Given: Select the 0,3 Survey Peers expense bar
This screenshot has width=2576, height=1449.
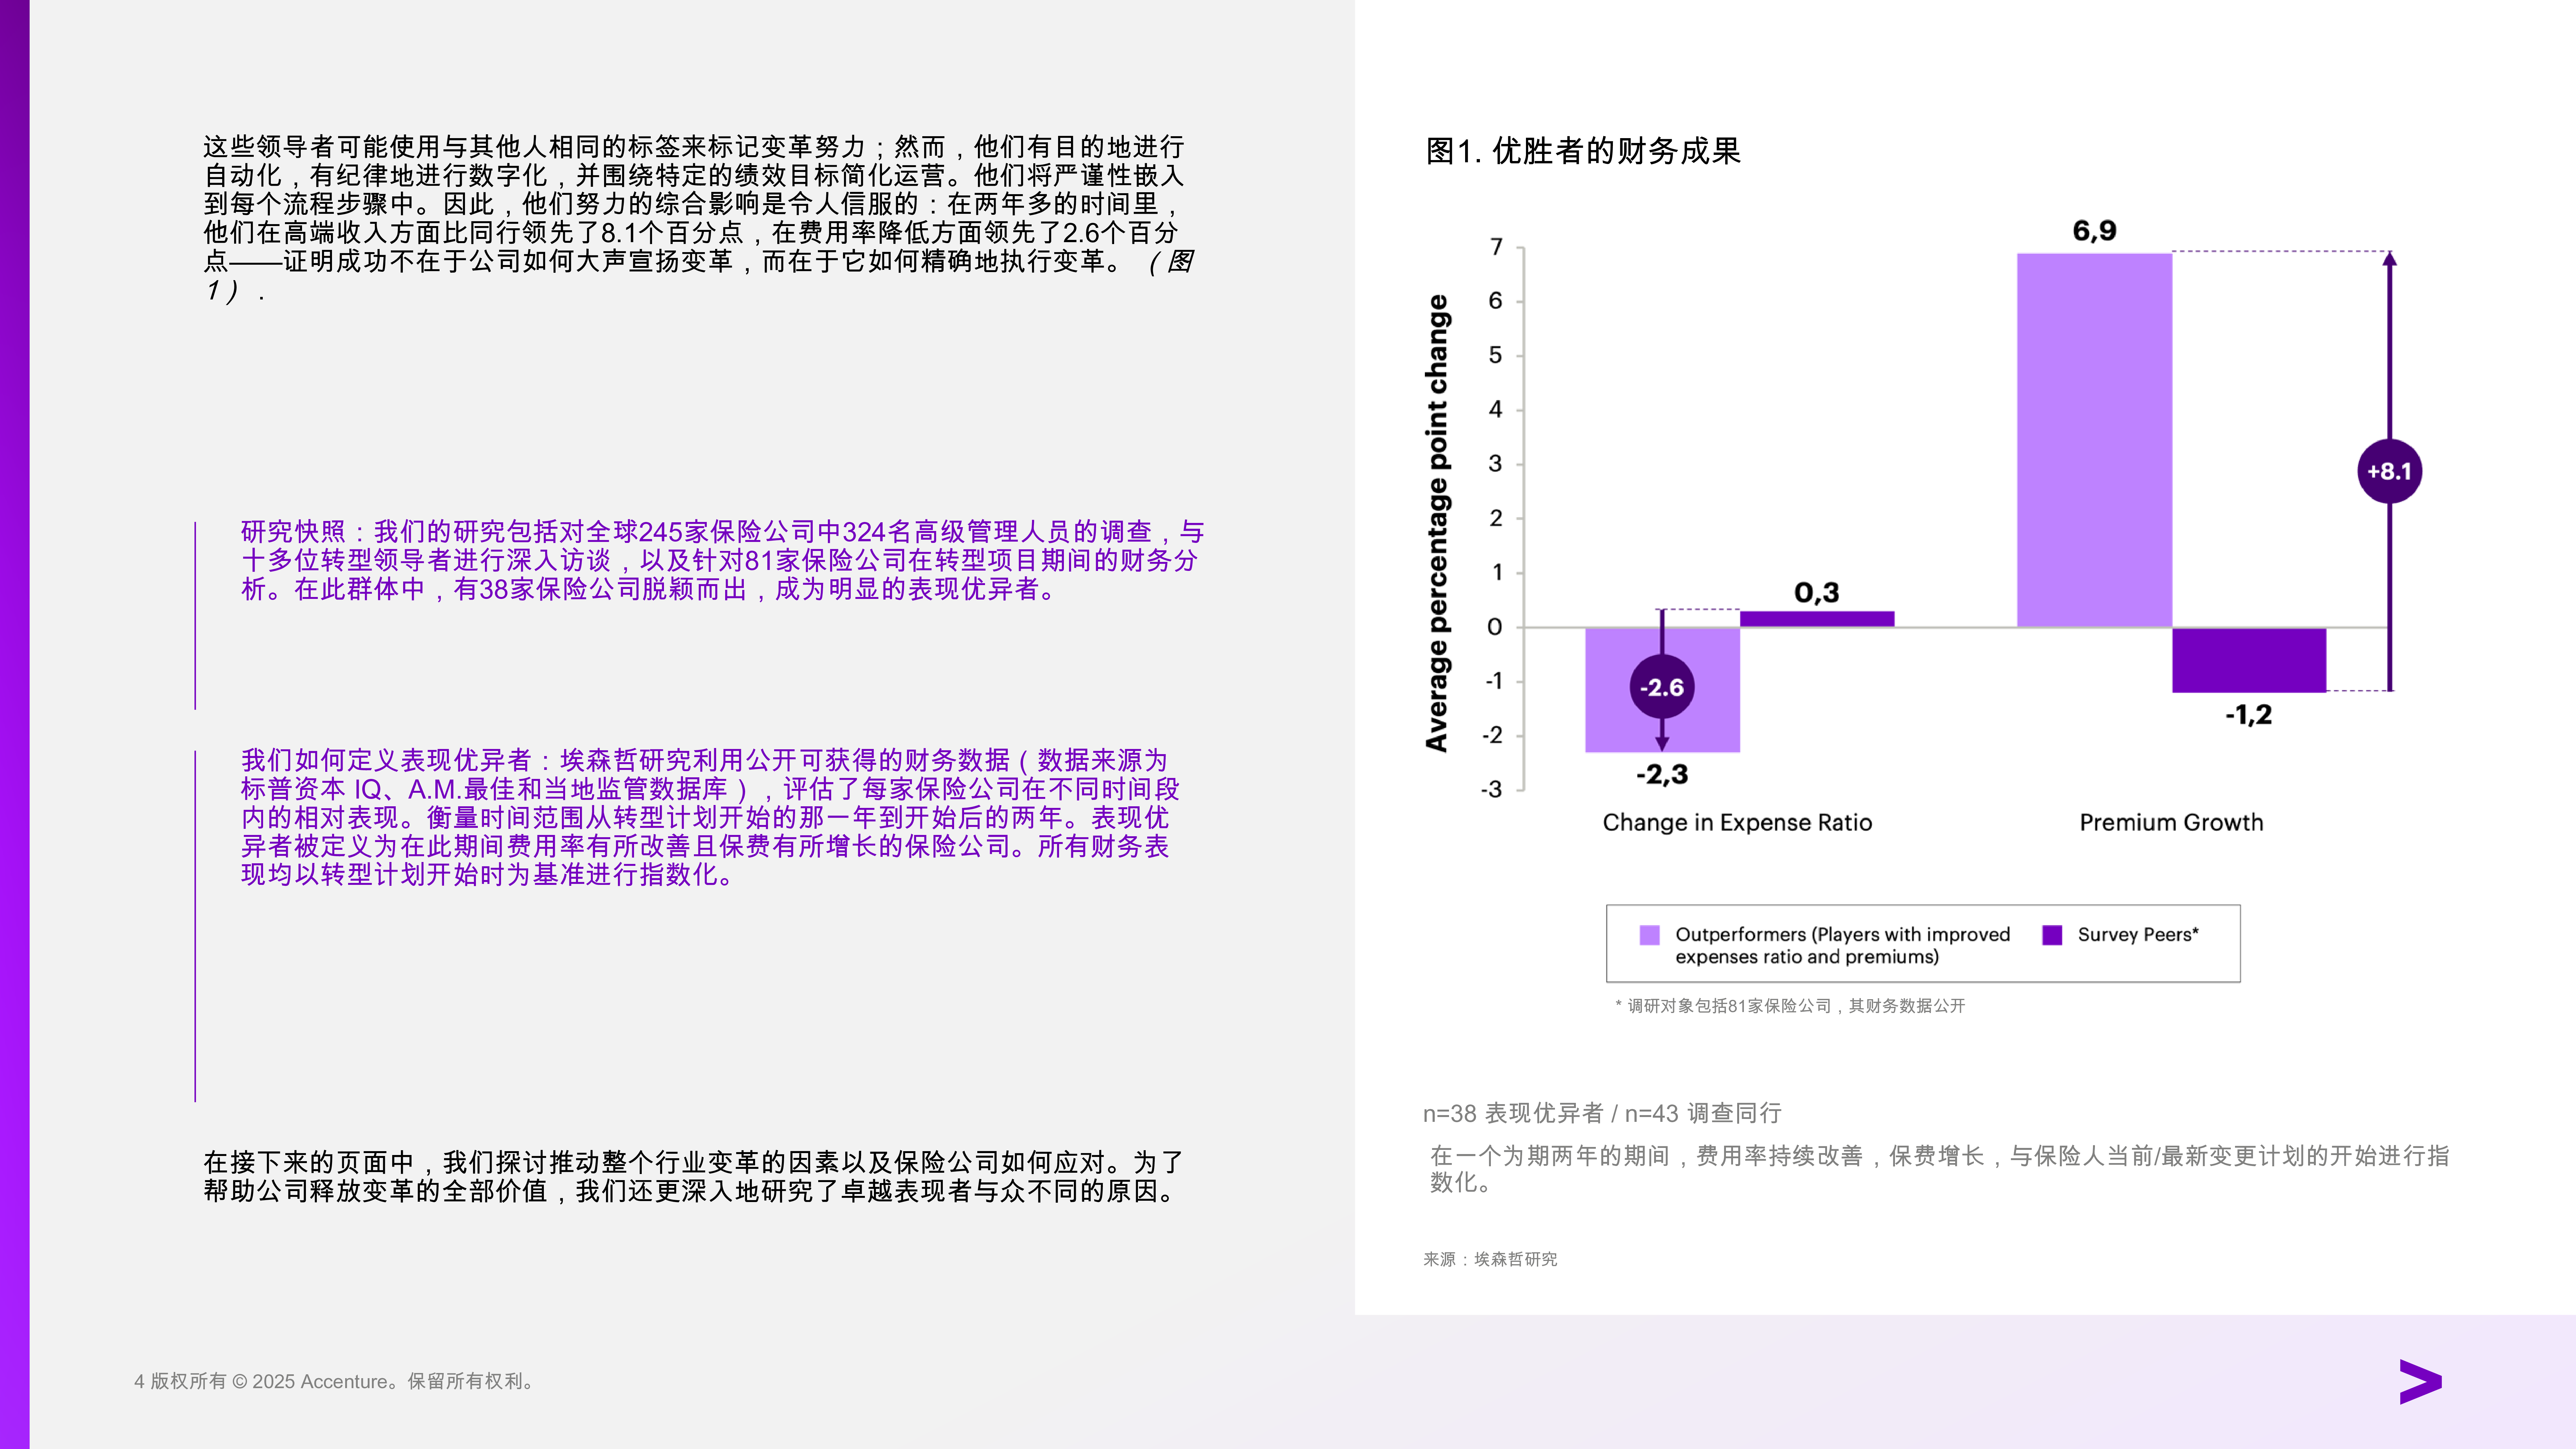Looking at the screenshot, I should [x=1817, y=619].
